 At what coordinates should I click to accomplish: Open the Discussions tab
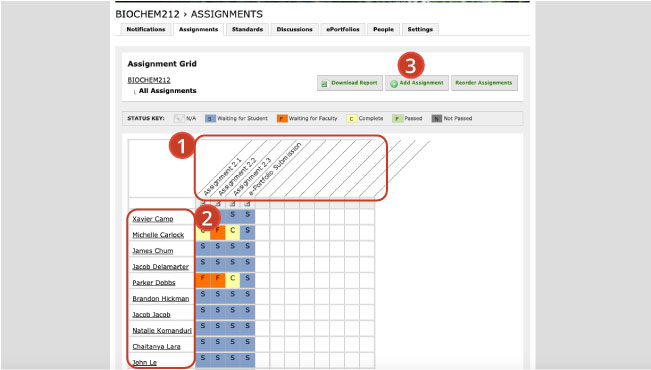pos(294,29)
